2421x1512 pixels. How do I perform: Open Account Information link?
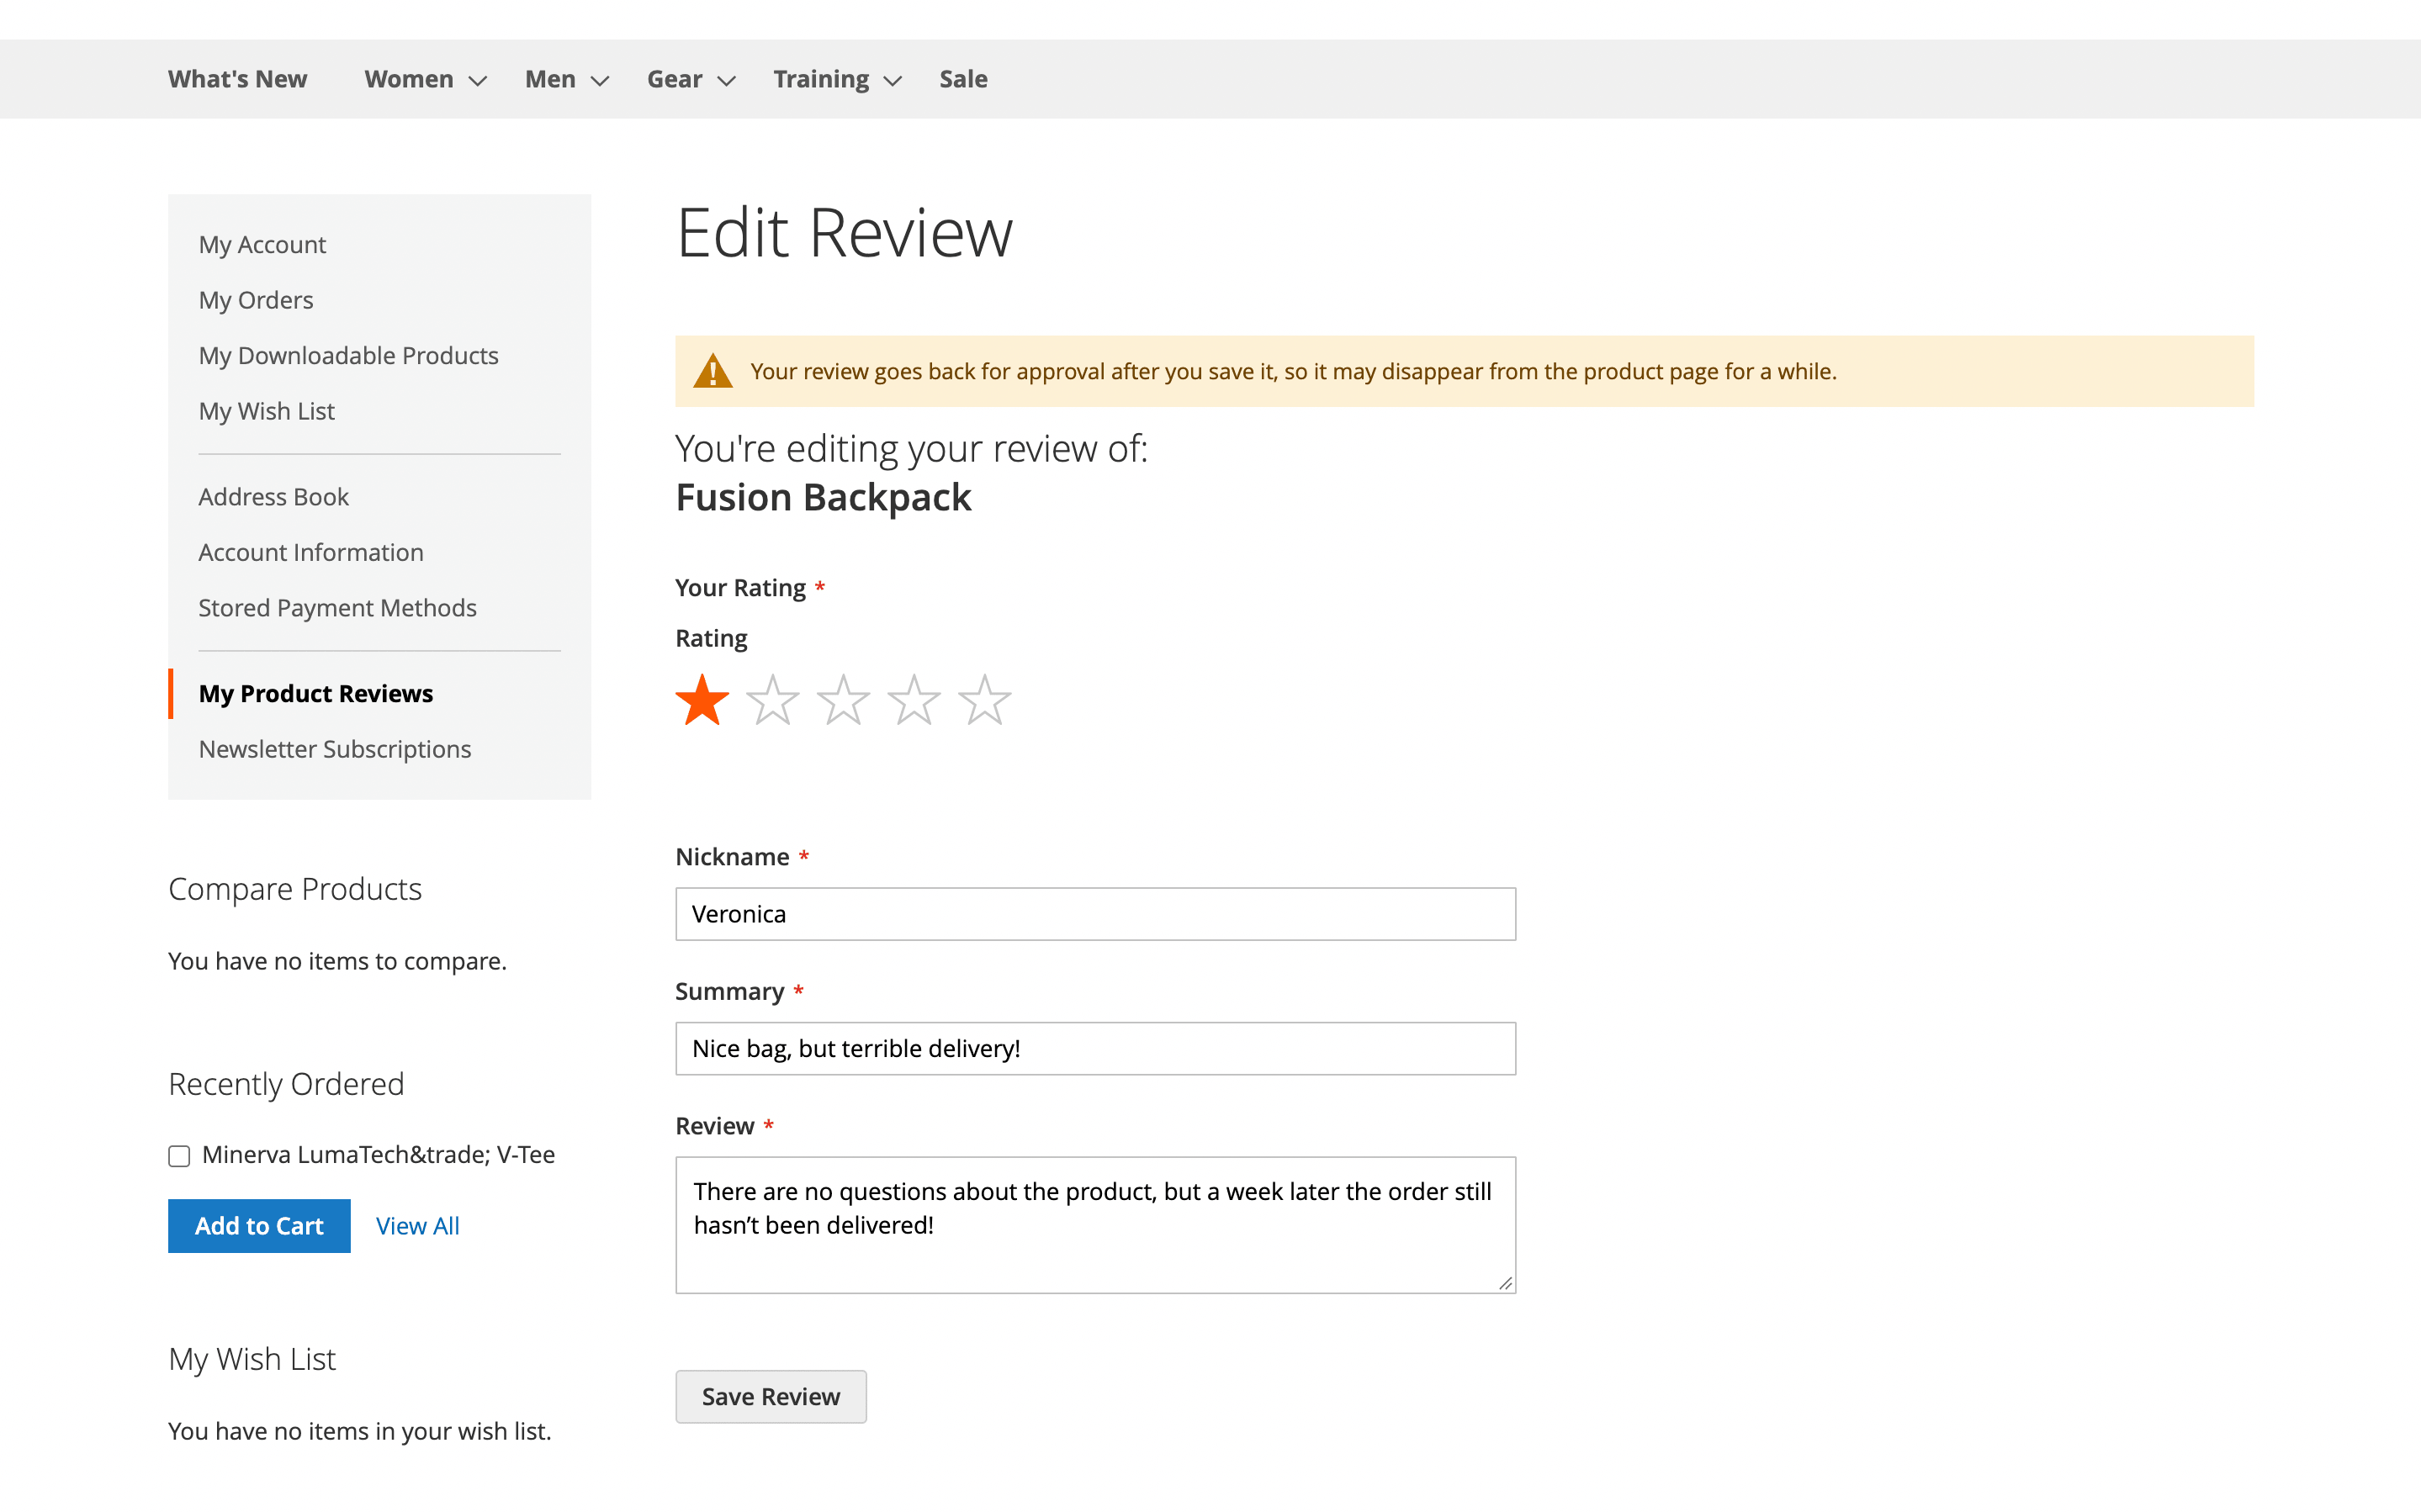pos(311,552)
